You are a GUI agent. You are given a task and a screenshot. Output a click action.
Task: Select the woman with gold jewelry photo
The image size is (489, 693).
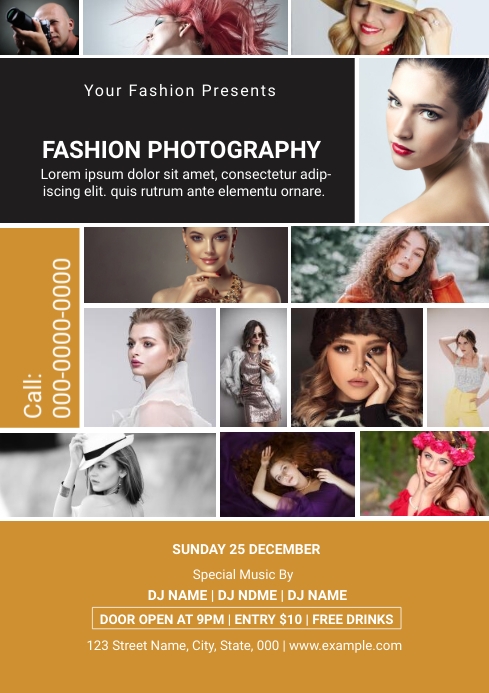(x=186, y=265)
